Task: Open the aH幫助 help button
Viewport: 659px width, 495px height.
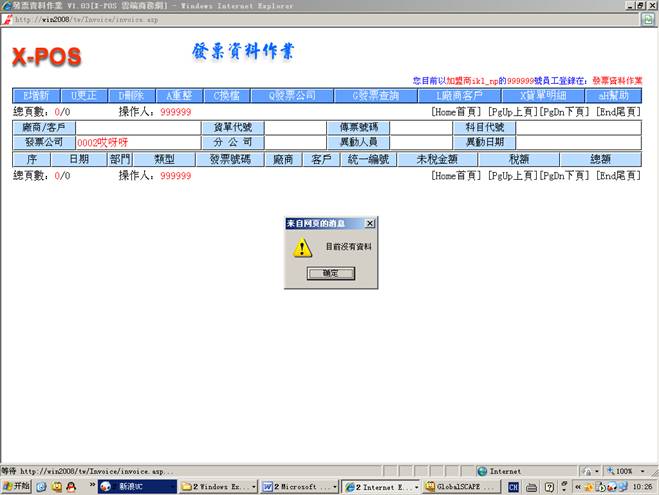Action: [613, 96]
